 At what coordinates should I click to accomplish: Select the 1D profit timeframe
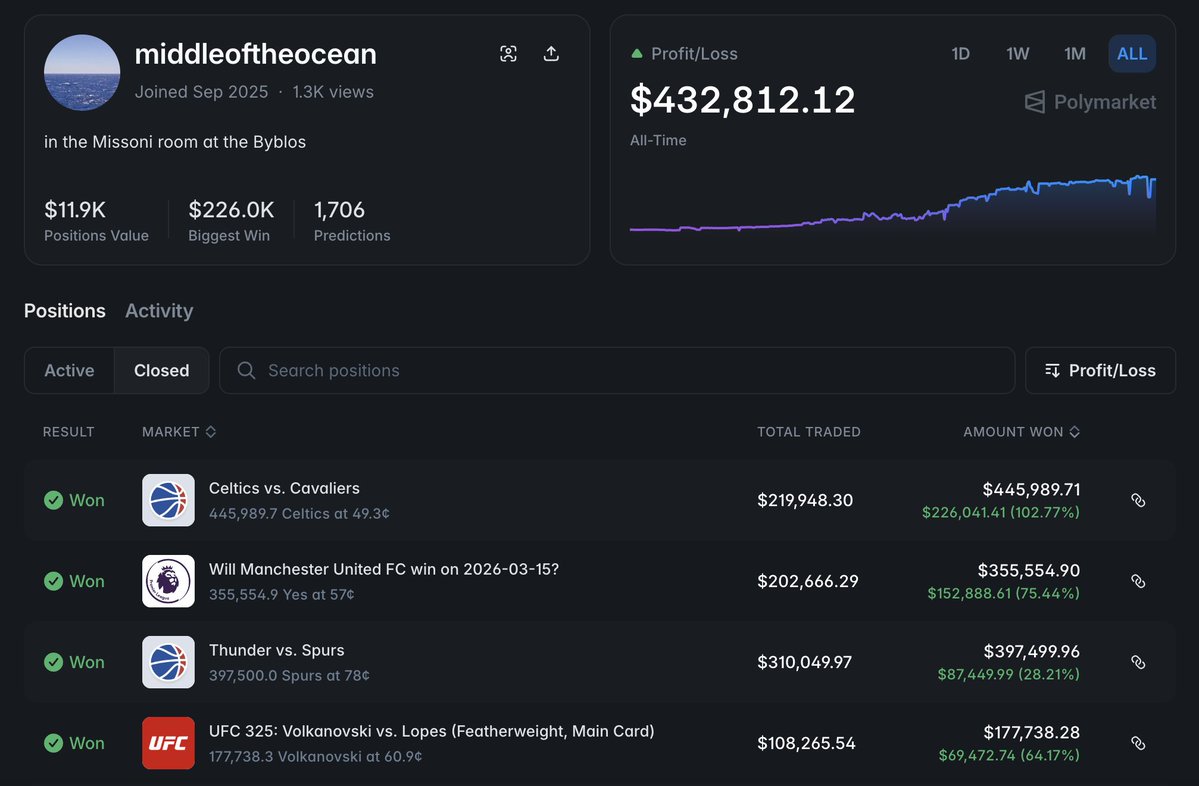(x=960, y=54)
